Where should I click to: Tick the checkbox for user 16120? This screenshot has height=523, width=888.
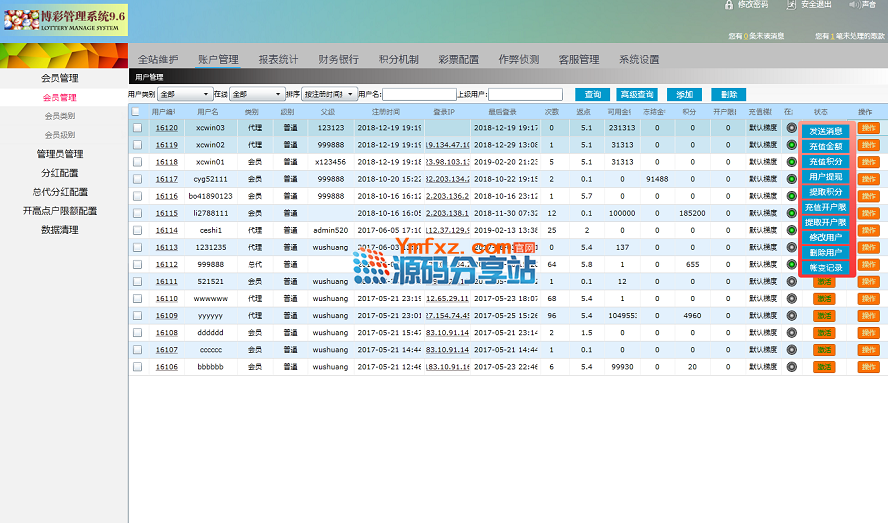[x=136, y=128]
